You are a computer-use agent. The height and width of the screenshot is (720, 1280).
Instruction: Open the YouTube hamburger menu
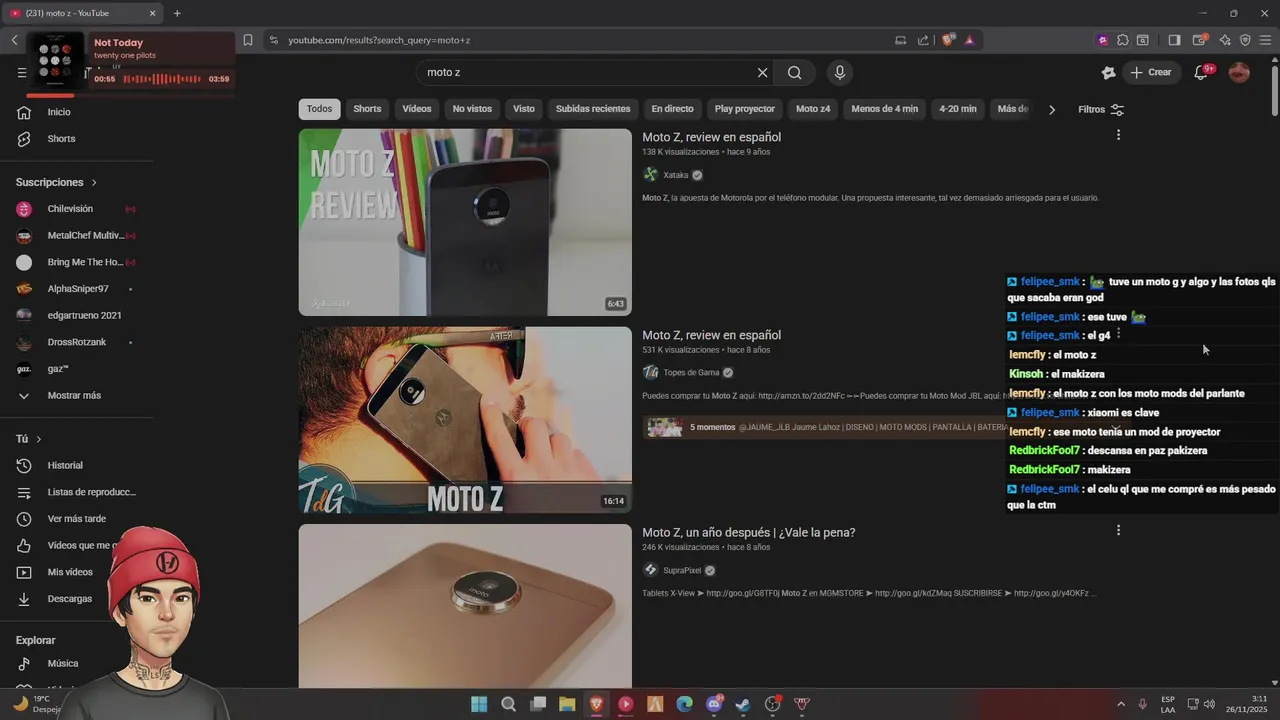point(22,72)
